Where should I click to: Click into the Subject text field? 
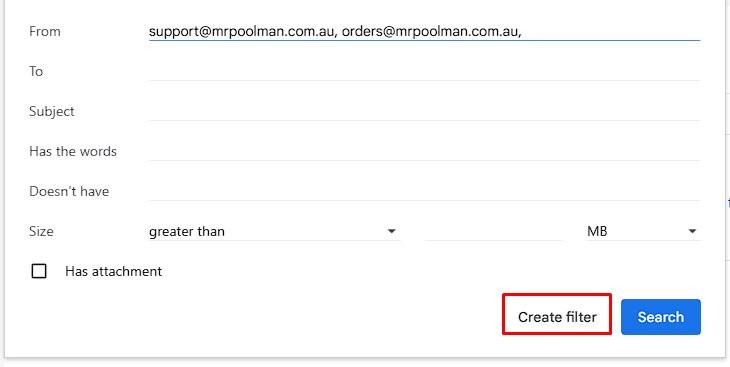(424, 111)
